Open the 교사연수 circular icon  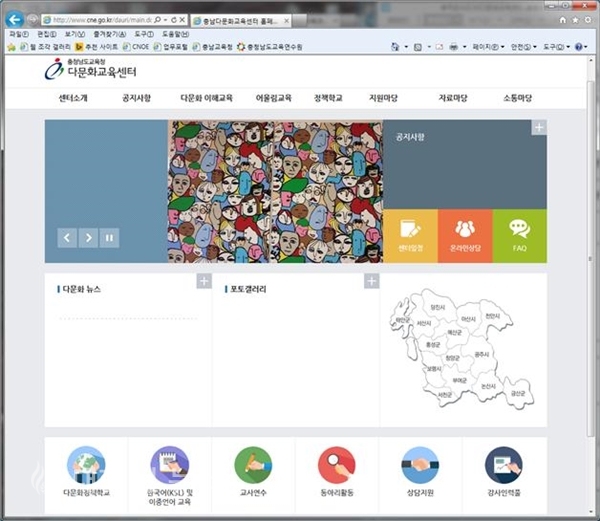[x=253, y=466]
